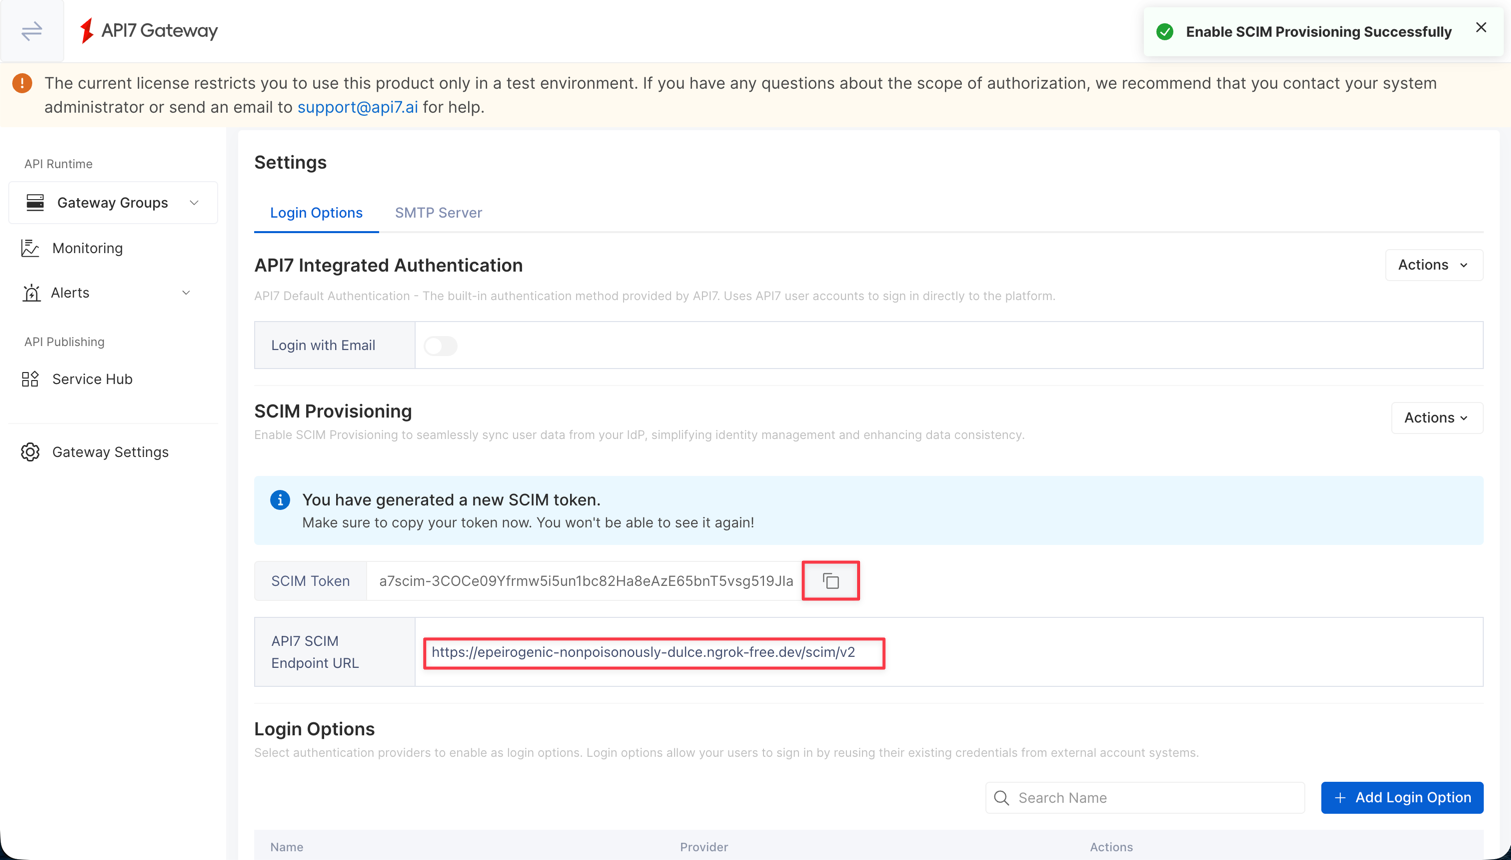Viewport: 1511px width, 860px height.
Task: Collapse the navigation sidebar with the arrows icon
Action: point(31,30)
